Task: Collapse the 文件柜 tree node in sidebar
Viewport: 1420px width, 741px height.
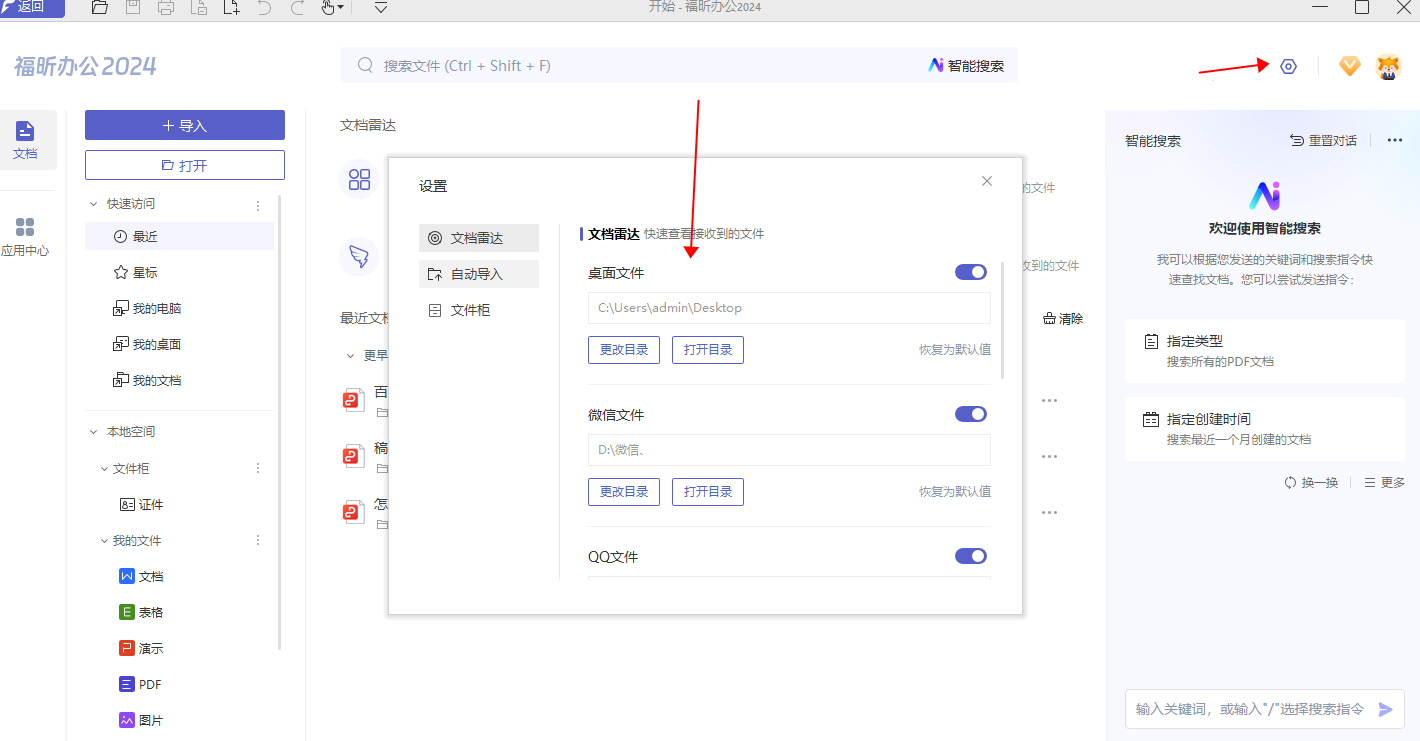Action: click(x=104, y=469)
